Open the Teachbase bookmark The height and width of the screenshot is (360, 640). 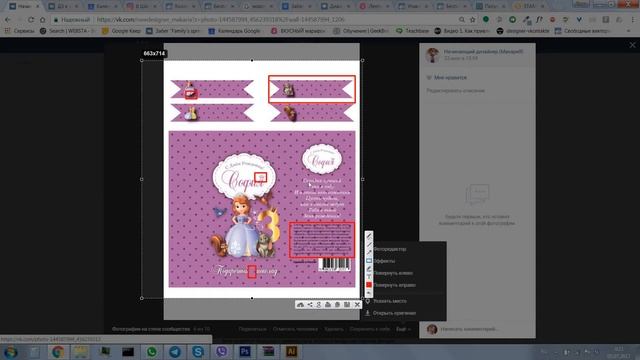point(412,31)
